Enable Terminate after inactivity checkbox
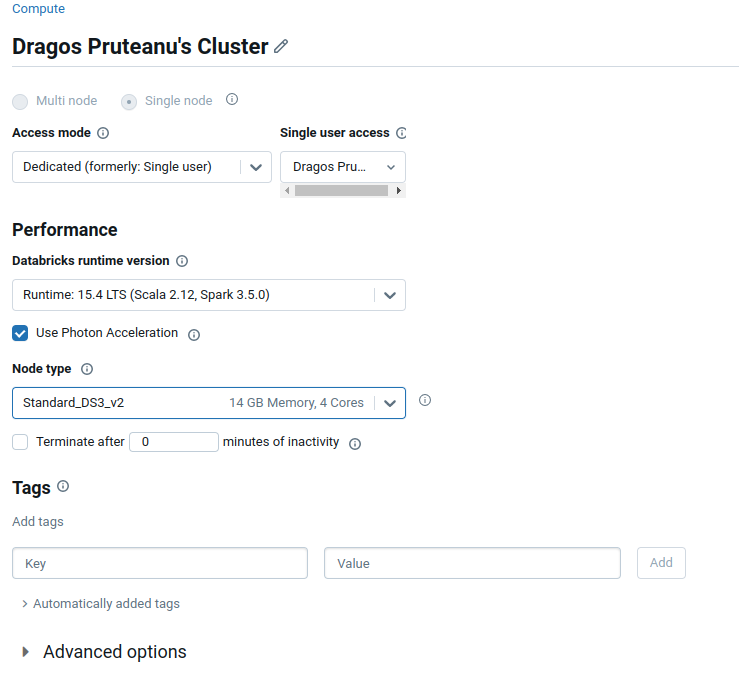 pos(20,442)
